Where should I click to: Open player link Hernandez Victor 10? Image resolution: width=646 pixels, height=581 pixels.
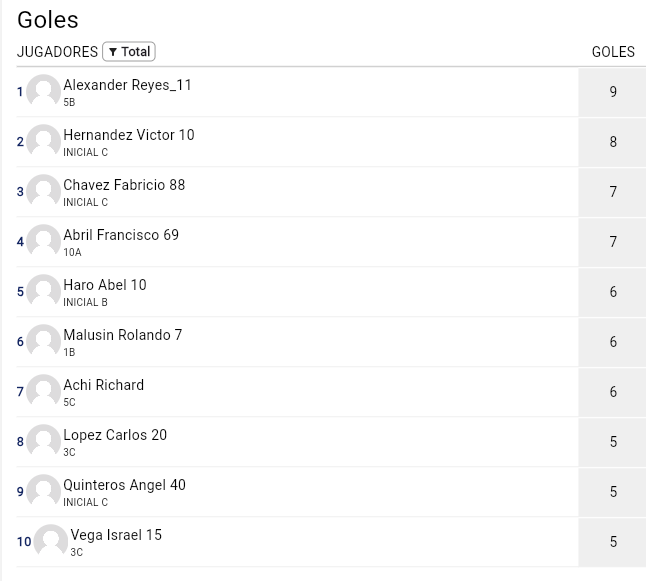(x=128, y=135)
